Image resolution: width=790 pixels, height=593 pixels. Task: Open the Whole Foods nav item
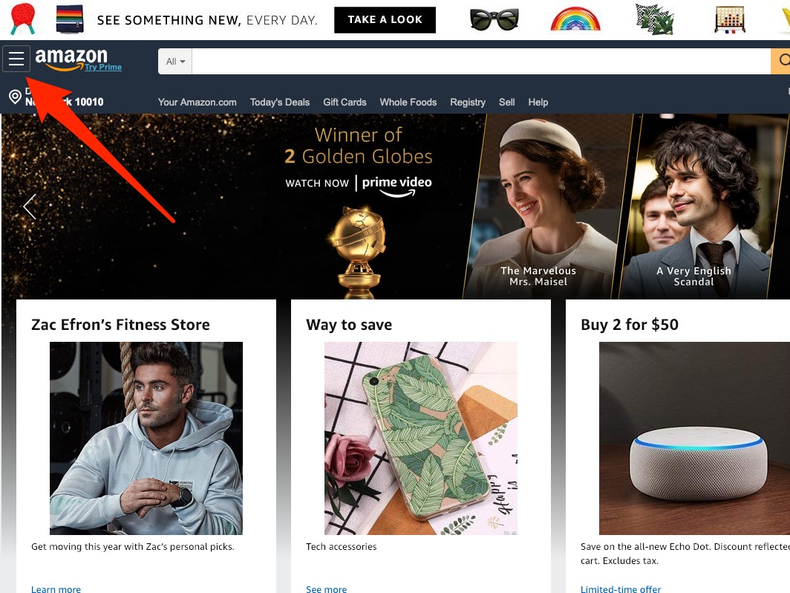(408, 102)
